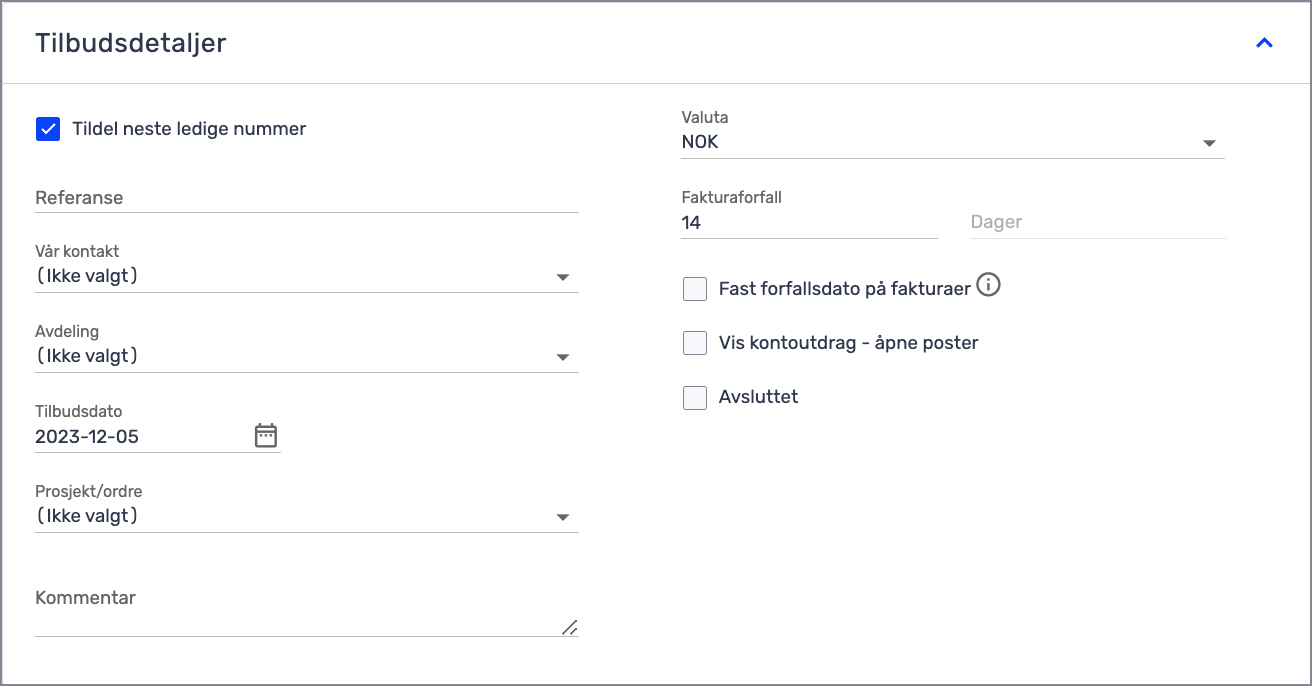
Task: Click the Avdeling "(Ikke valgt)" value text
Action: [x=87, y=356]
